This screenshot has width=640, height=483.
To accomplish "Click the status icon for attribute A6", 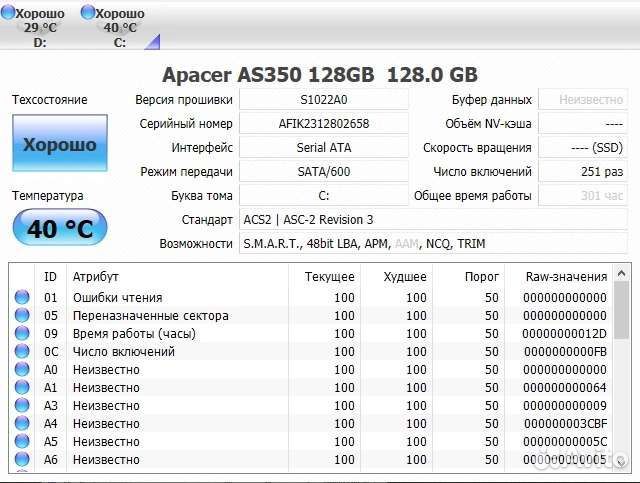I will point(22,459).
